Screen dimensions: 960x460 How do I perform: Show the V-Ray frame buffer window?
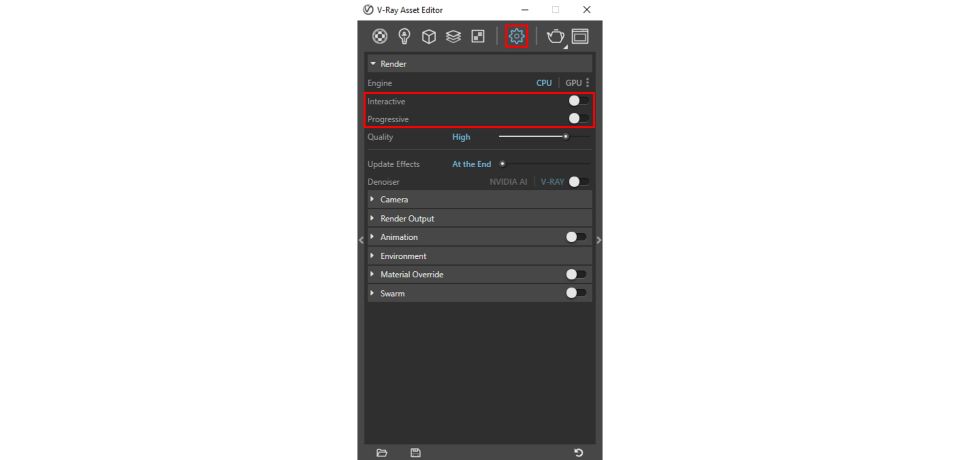pos(580,36)
